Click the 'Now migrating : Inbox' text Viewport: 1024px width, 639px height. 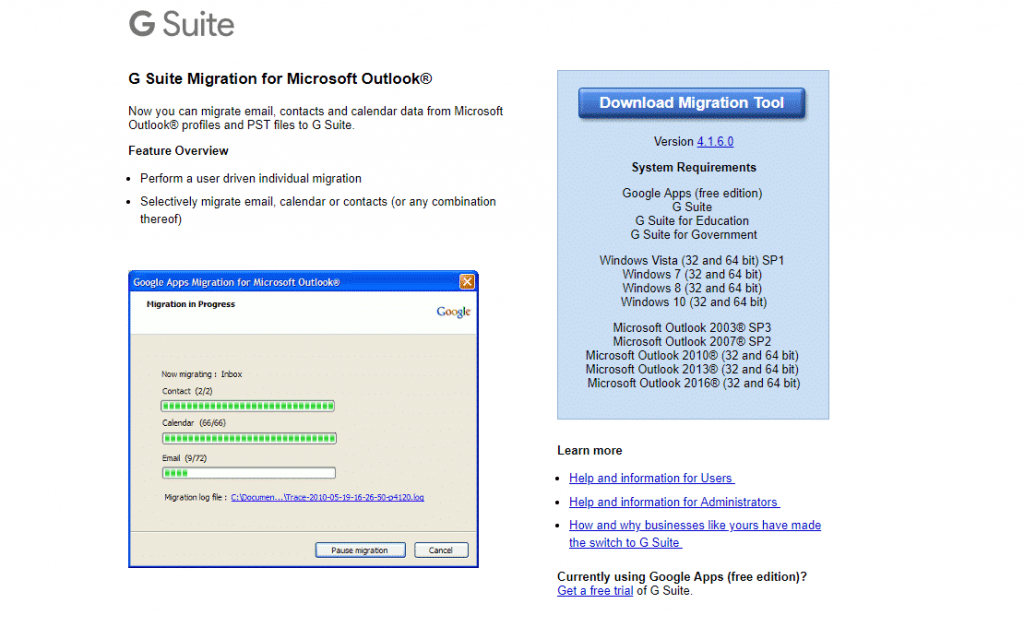pyautogui.click(x=202, y=374)
